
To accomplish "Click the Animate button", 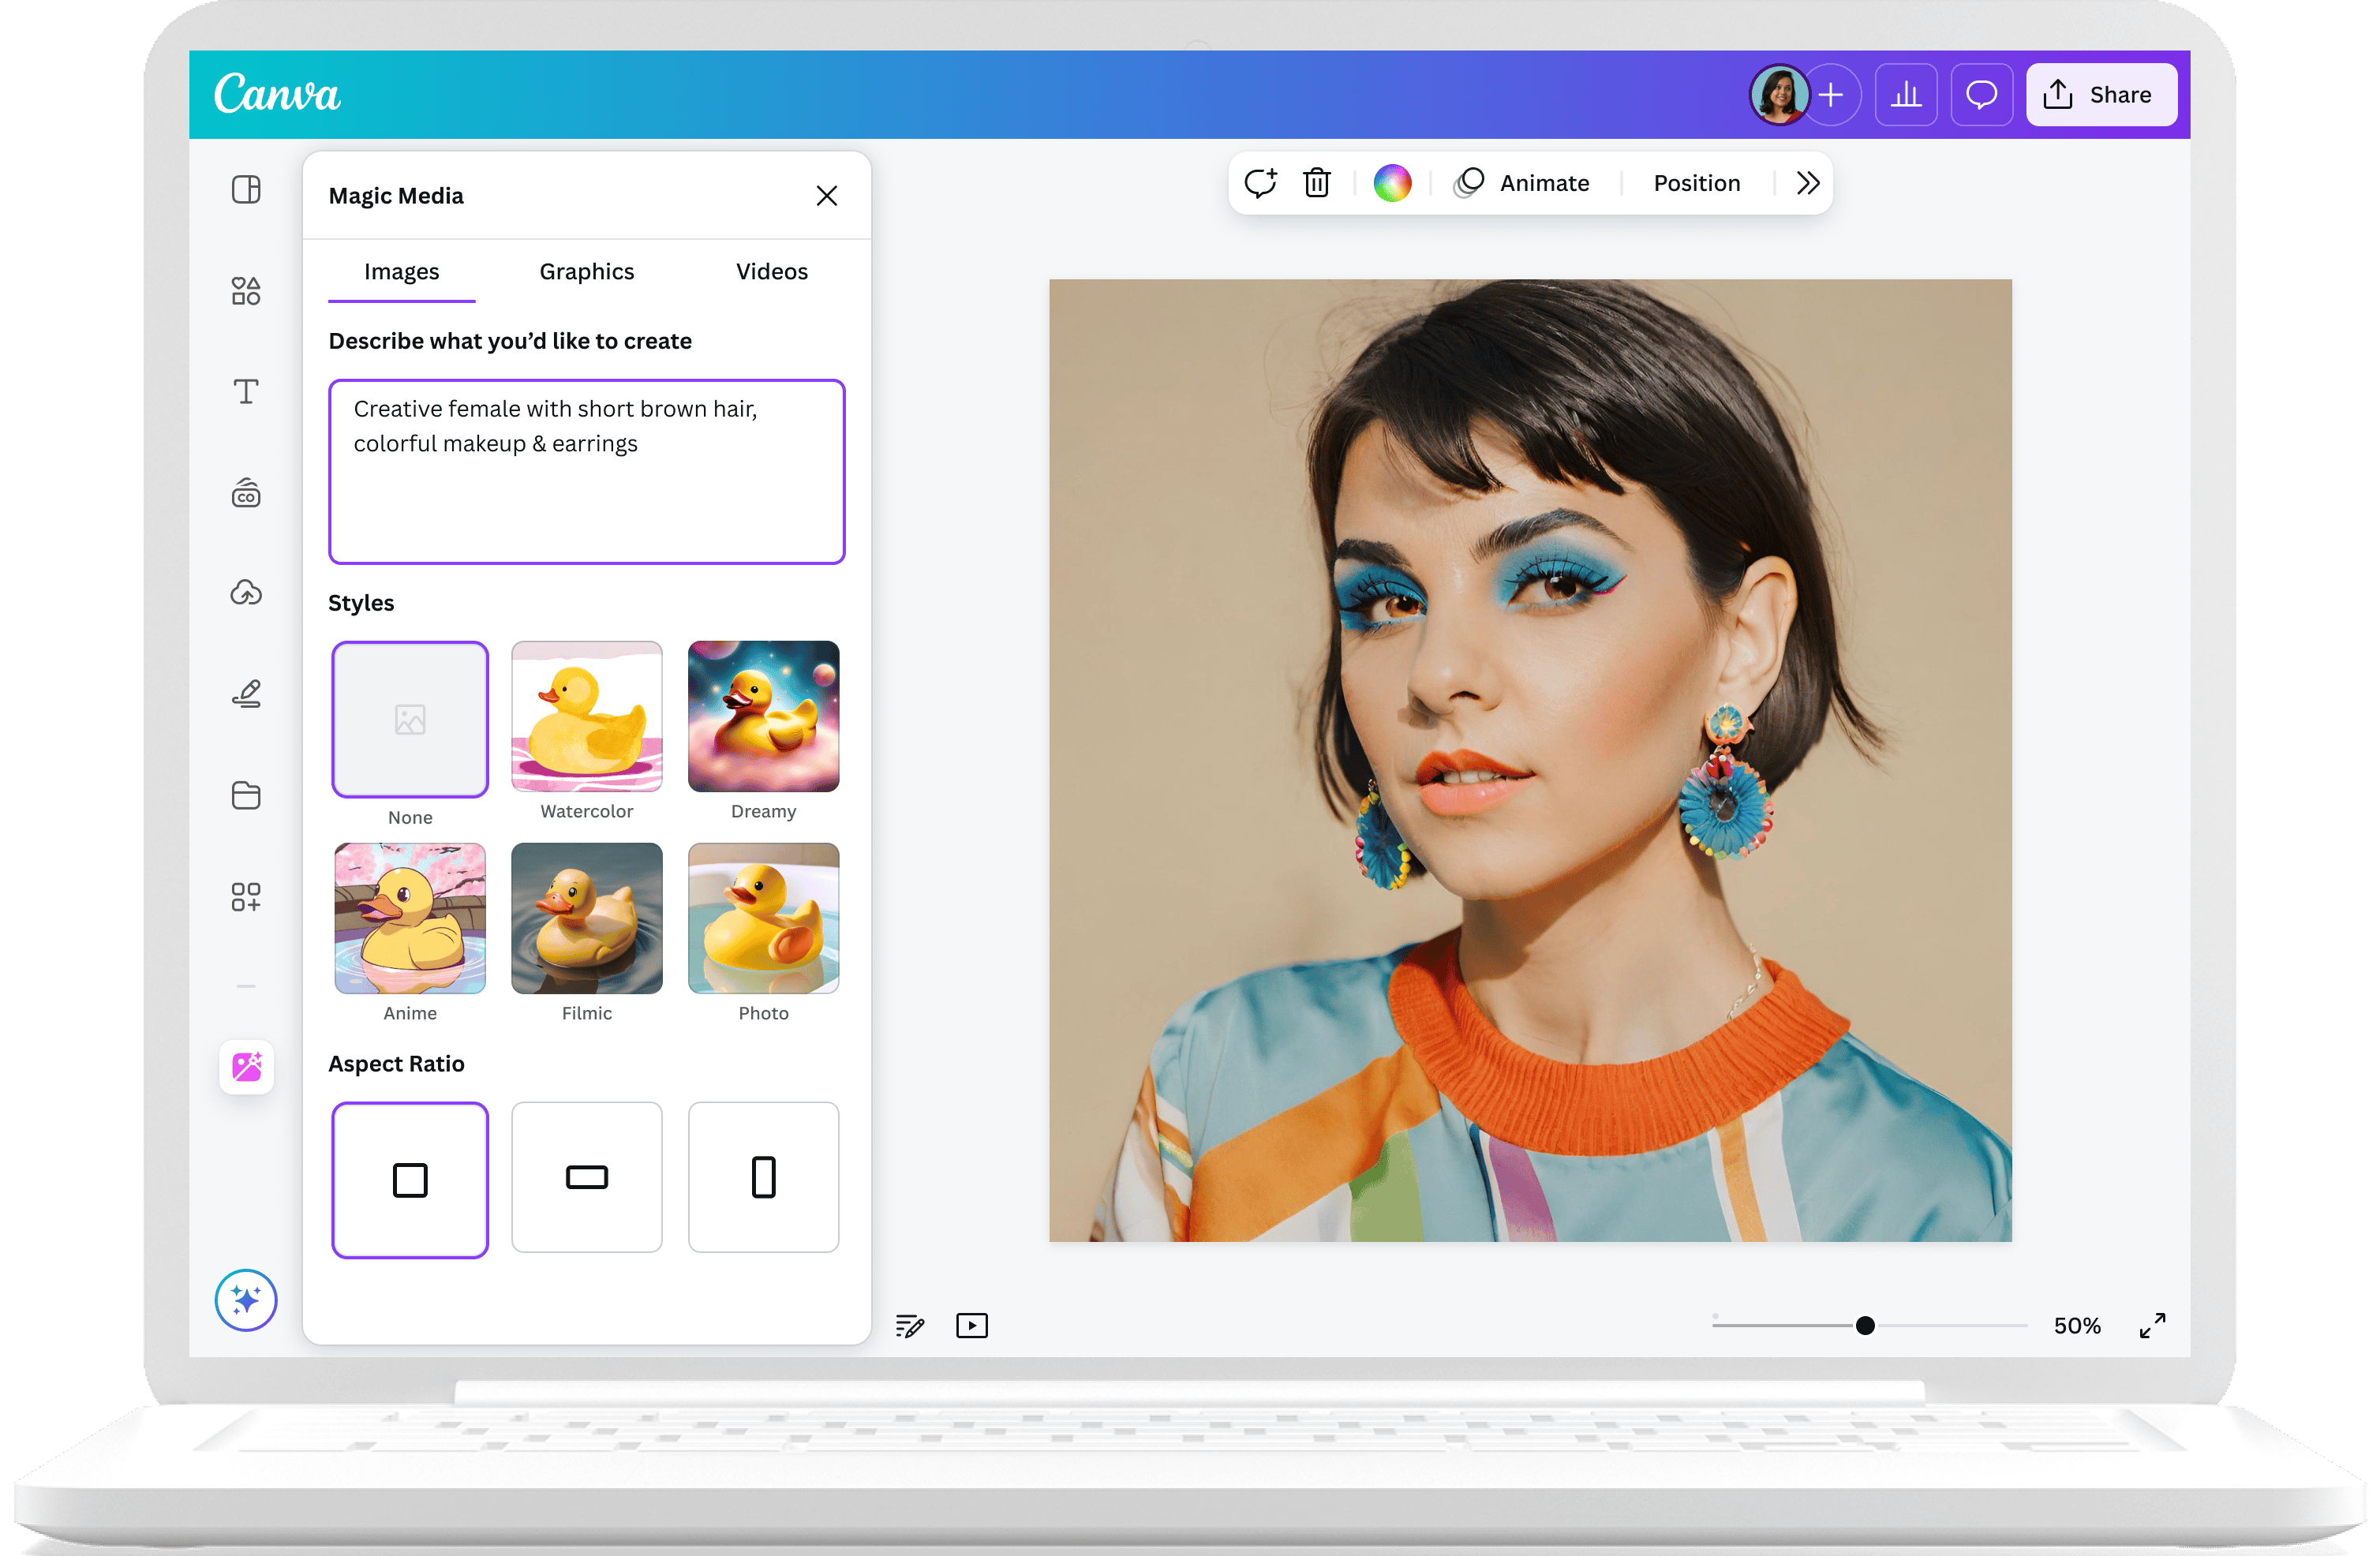I will 1523,183.
